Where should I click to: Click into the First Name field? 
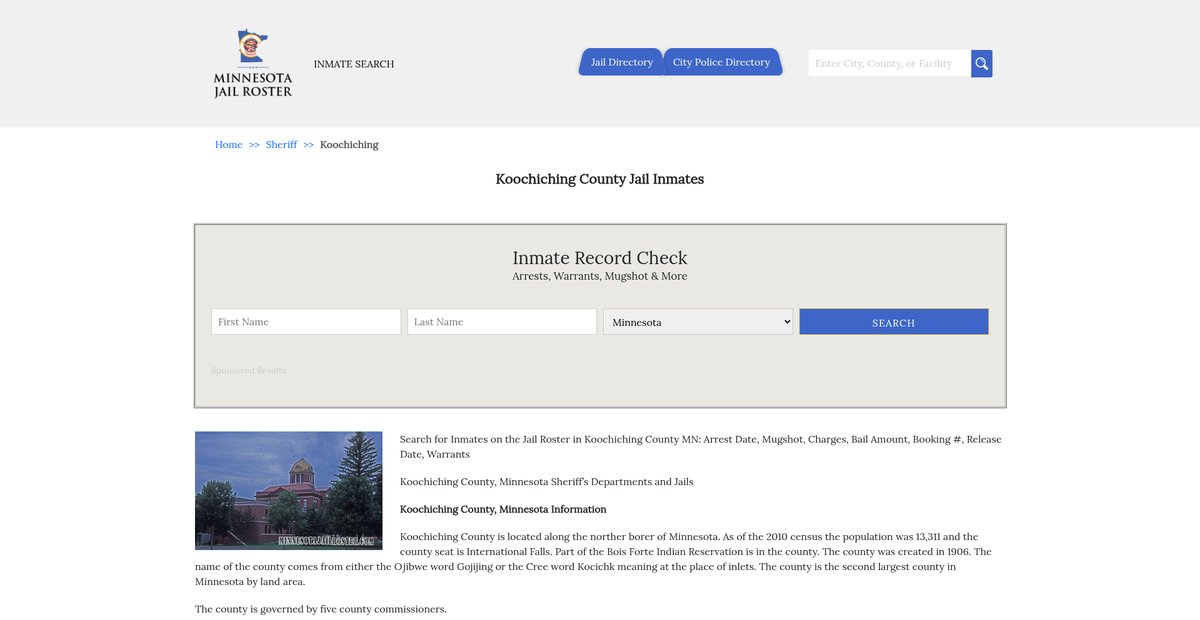coord(306,322)
